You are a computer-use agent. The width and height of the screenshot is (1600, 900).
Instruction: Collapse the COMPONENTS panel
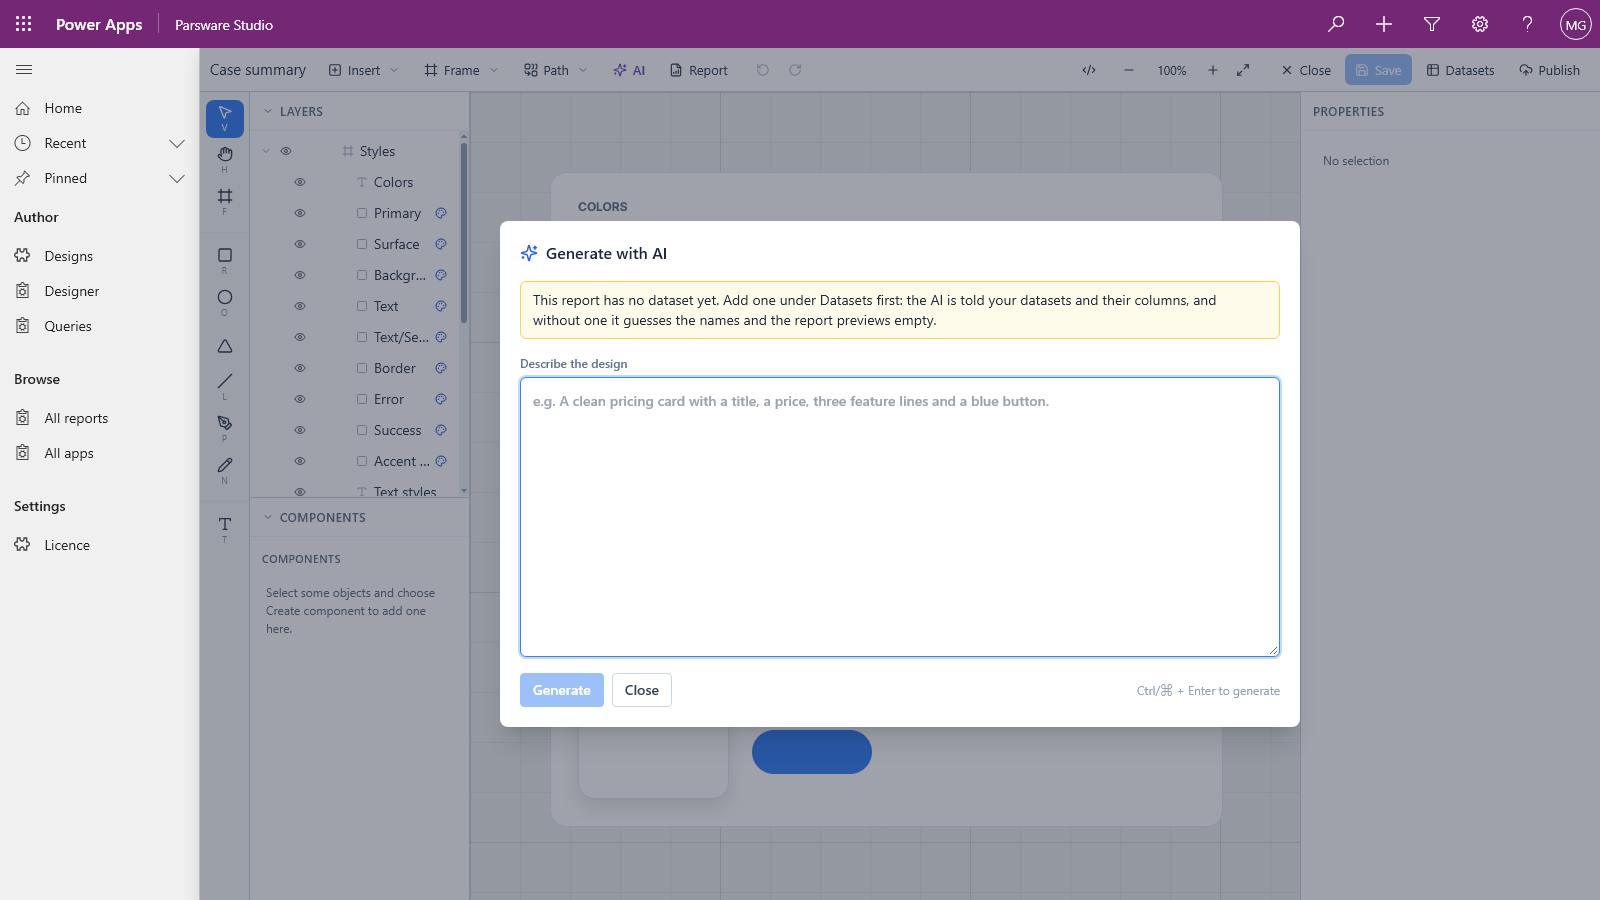click(268, 518)
